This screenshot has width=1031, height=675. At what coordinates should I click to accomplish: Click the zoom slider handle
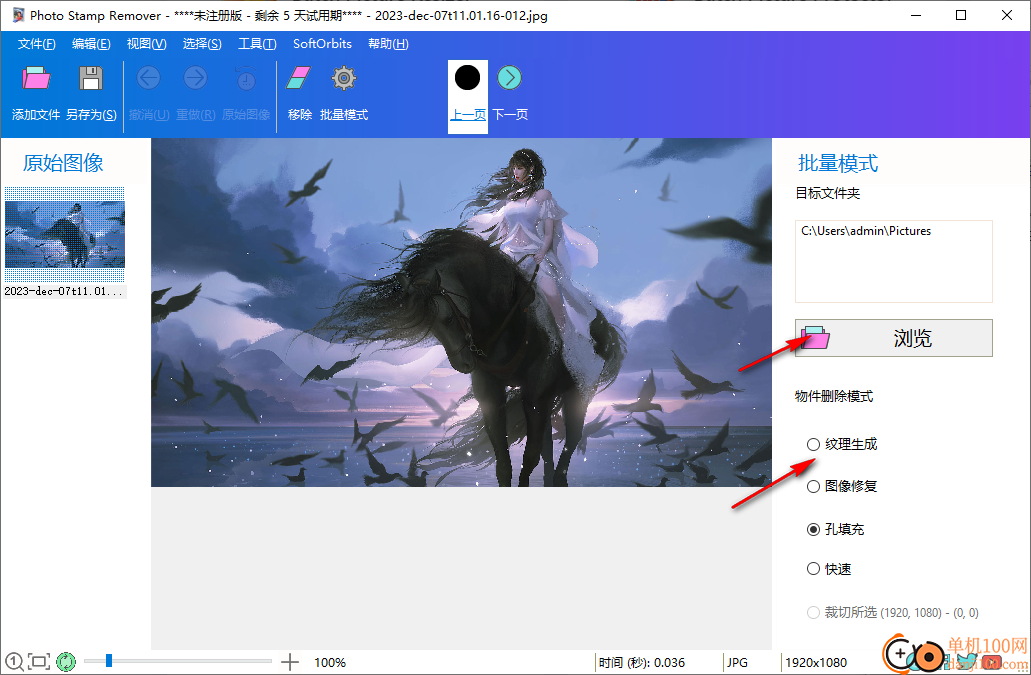click(109, 661)
